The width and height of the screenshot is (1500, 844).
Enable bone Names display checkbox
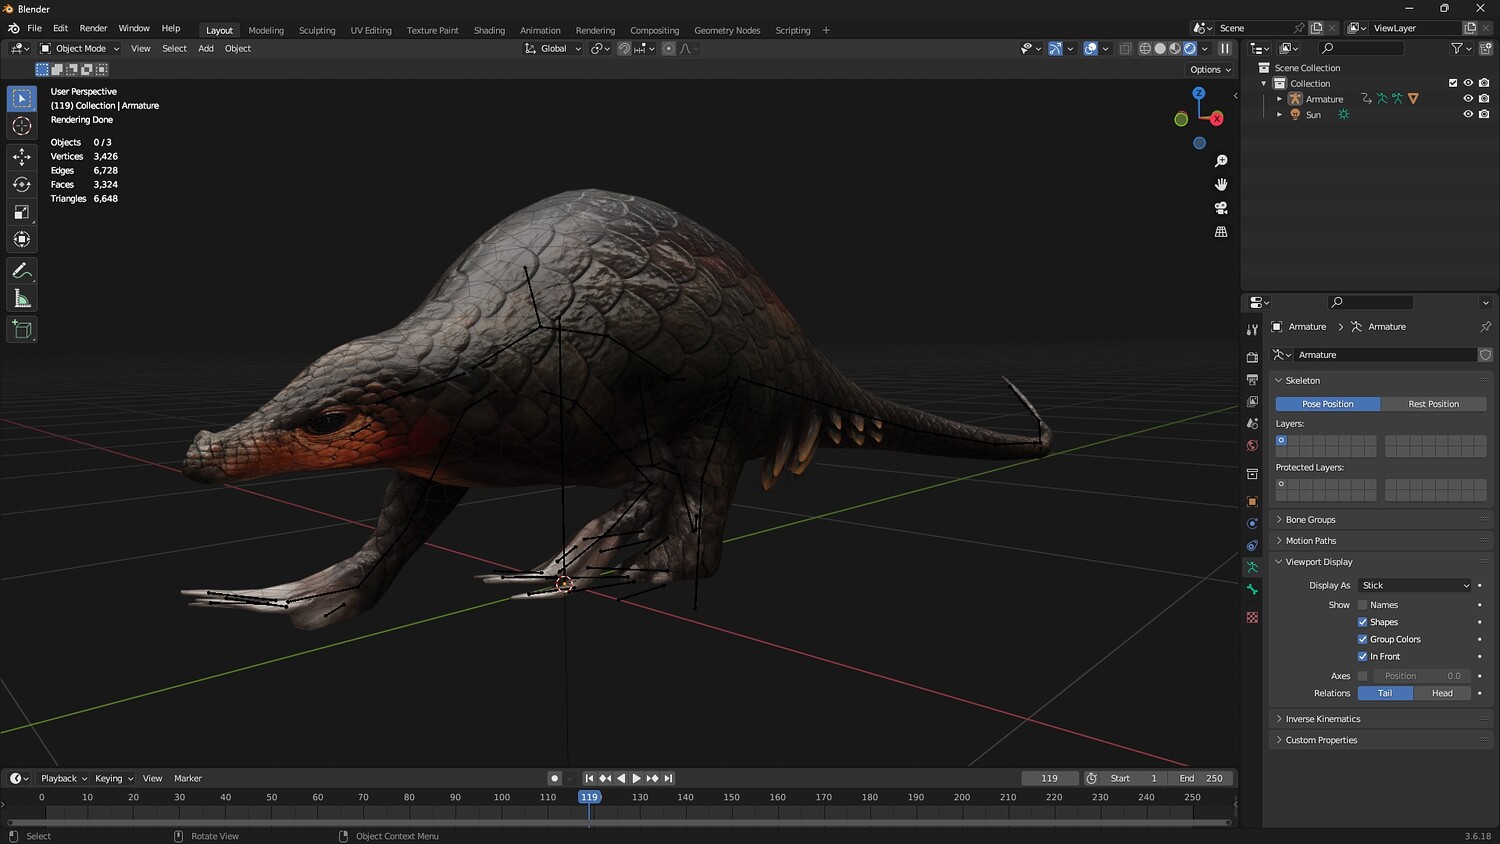[x=1362, y=605]
